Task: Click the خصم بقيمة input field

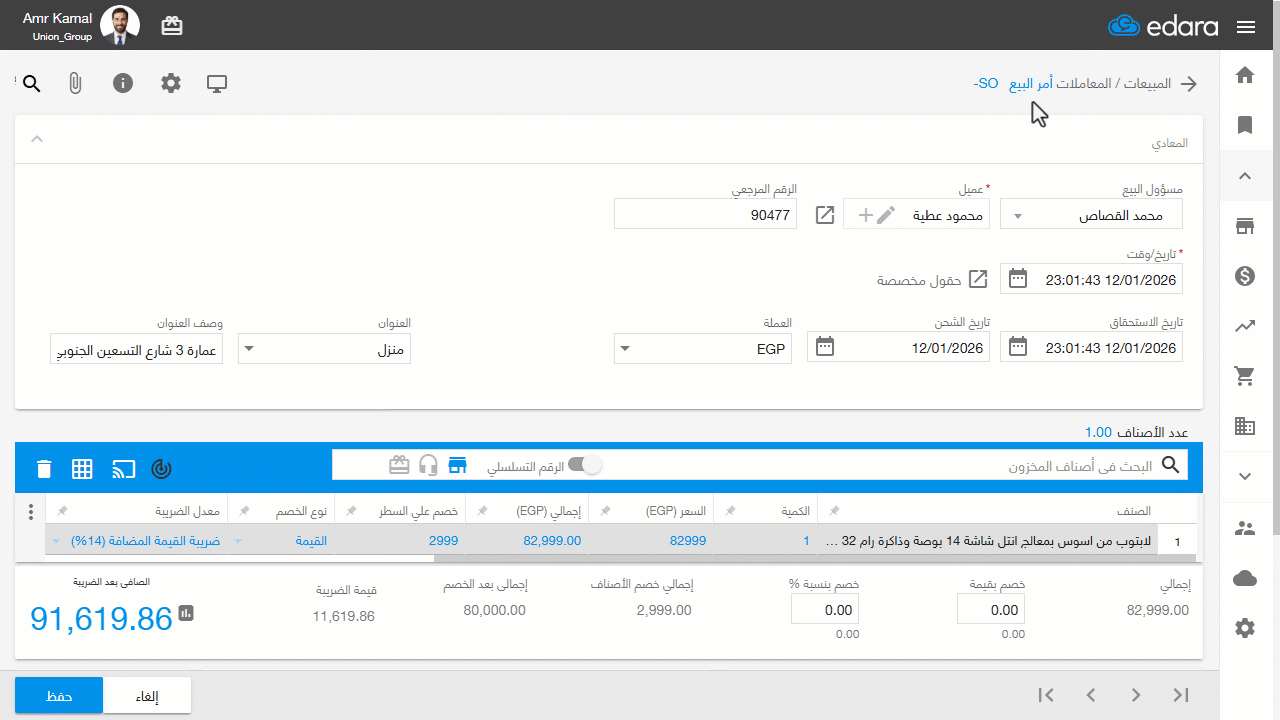Action: coord(990,609)
